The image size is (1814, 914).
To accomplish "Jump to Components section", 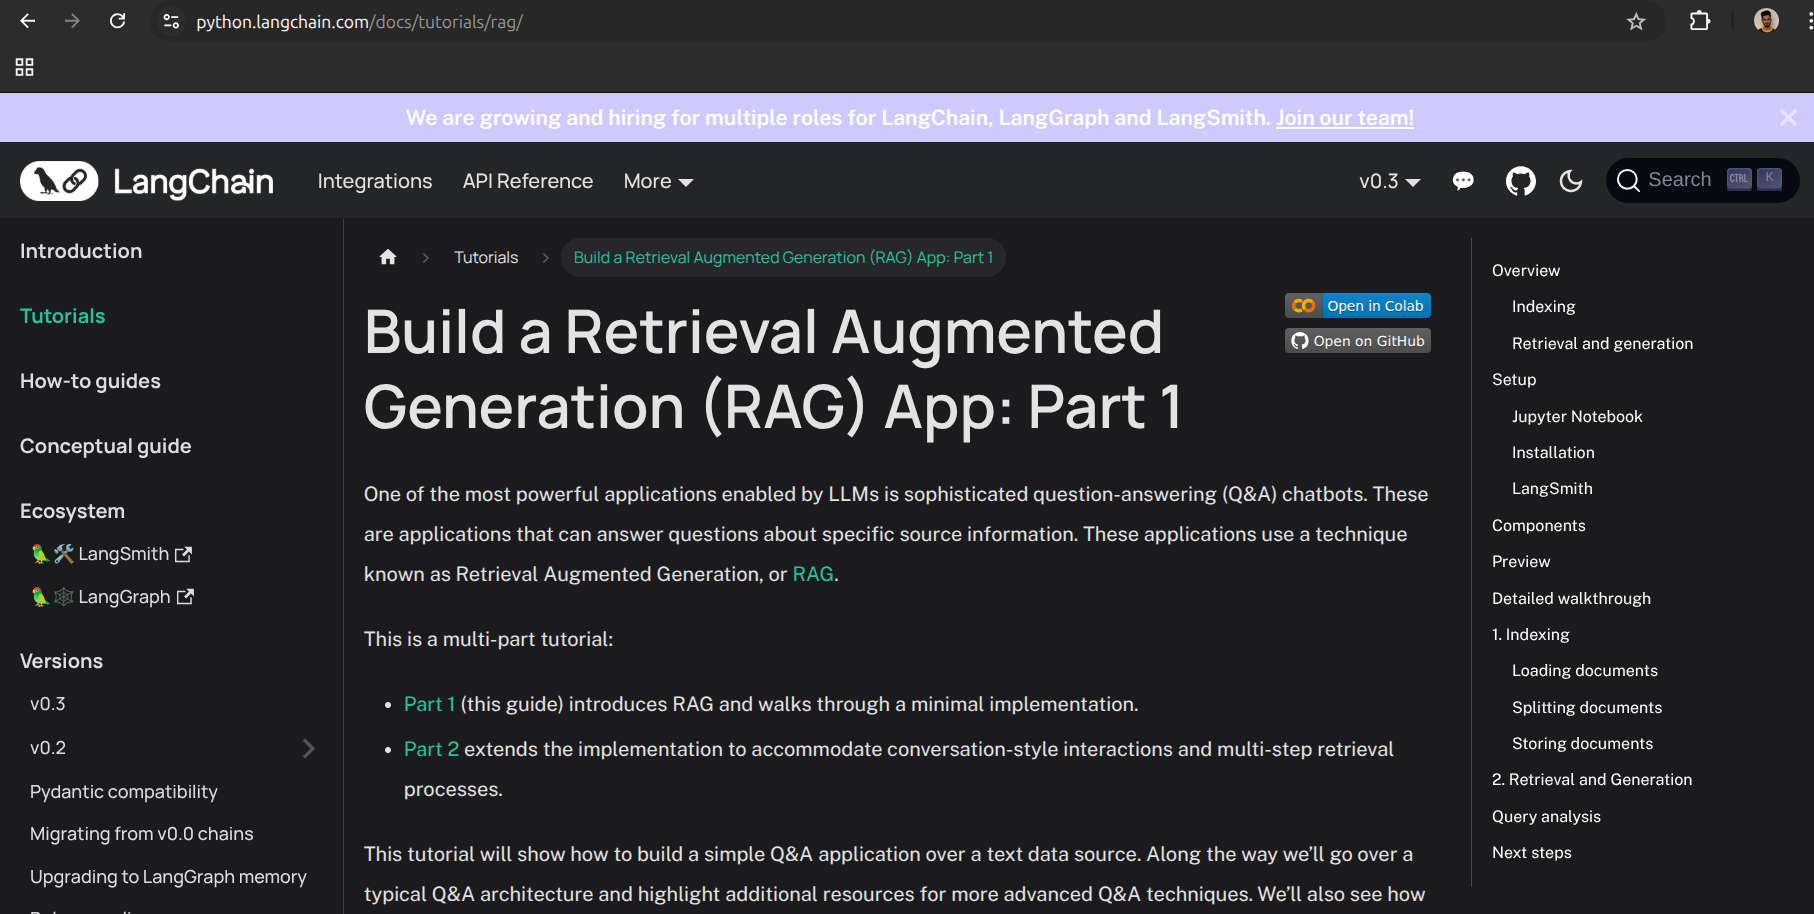I will tap(1539, 525).
